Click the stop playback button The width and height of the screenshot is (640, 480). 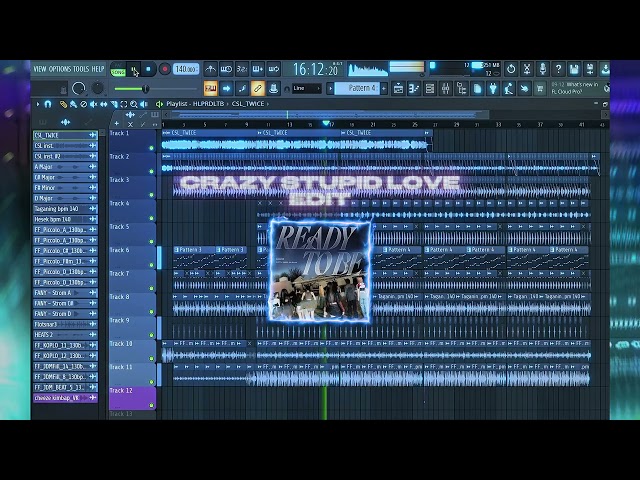(x=149, y=69)
